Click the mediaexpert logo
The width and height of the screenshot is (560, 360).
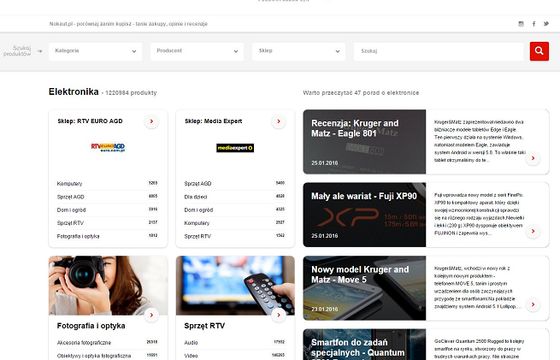pos(235,148)
